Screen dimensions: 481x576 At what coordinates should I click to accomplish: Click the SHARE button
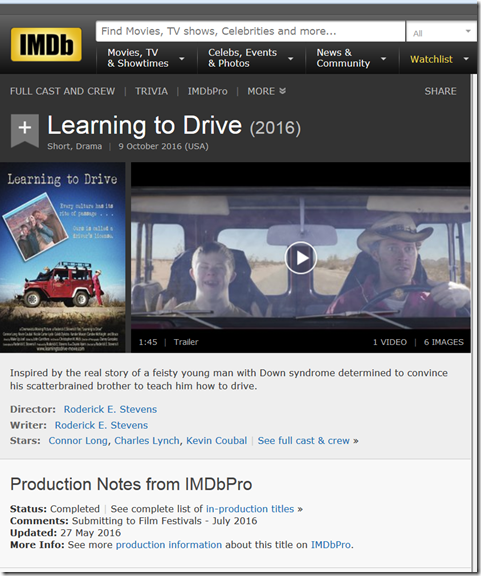pyautogui.click(x=440, y=91)
